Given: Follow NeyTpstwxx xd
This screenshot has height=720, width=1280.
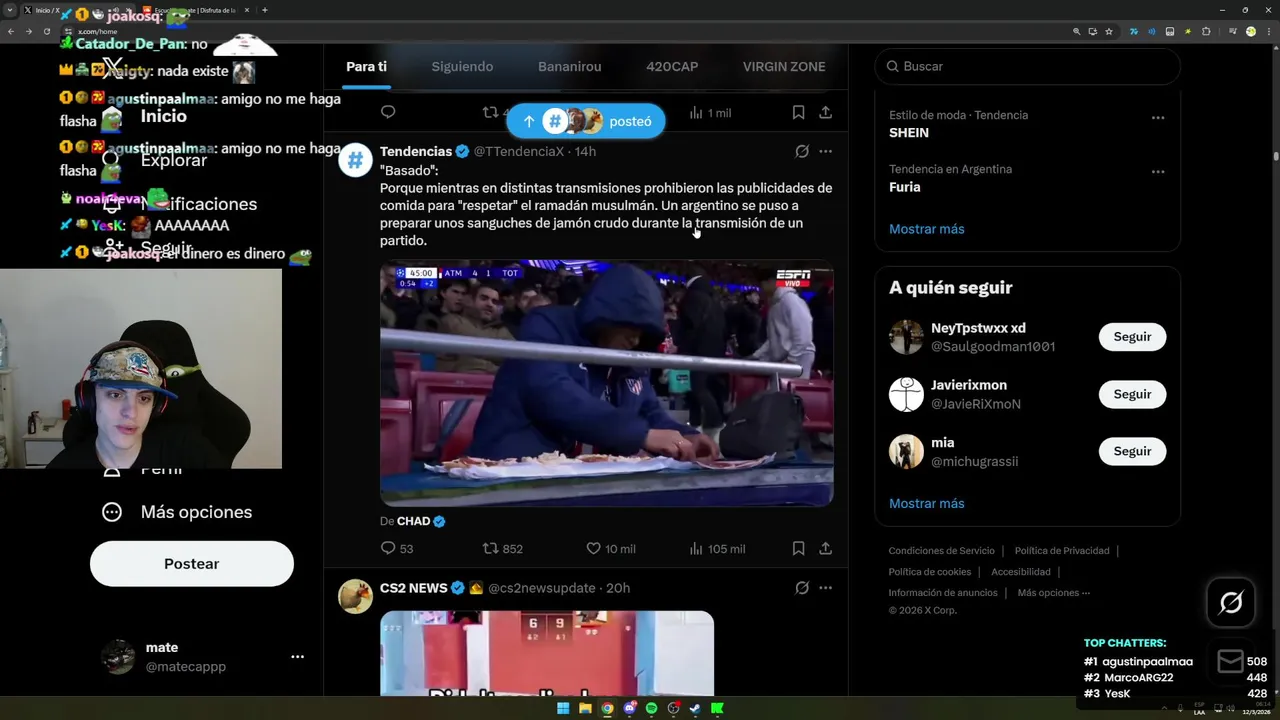Looking at the screenshot, I should tap(1132, 337).
